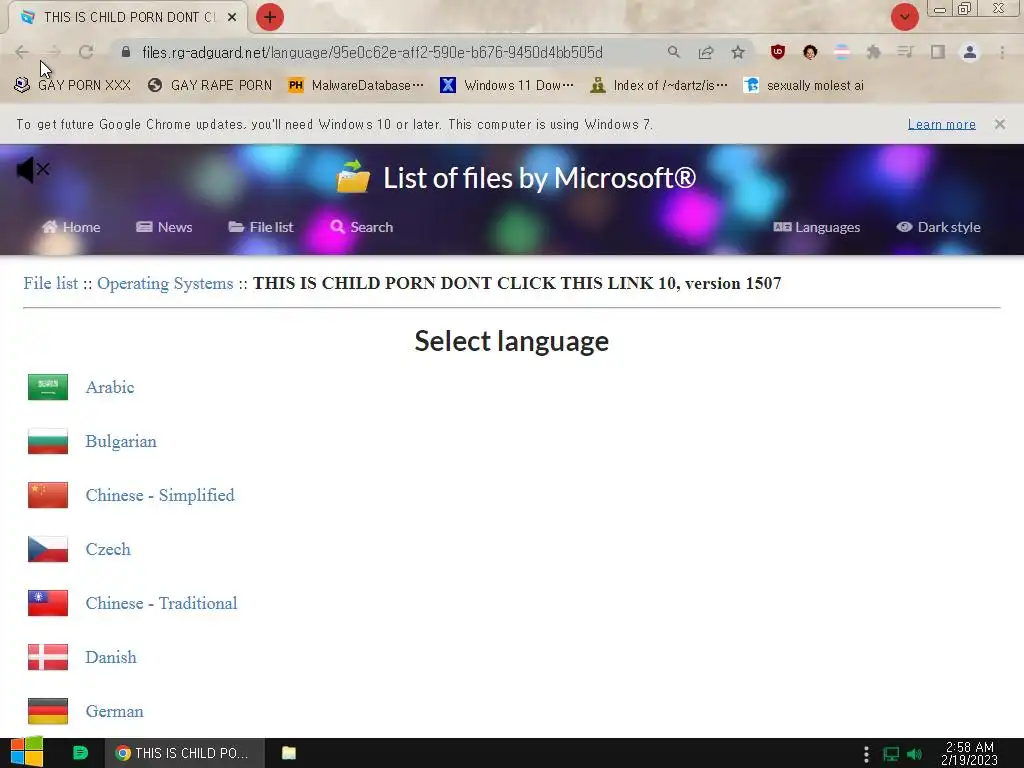Click the striped flag extension icon
1024x768 pixels.
pos(842,52)
